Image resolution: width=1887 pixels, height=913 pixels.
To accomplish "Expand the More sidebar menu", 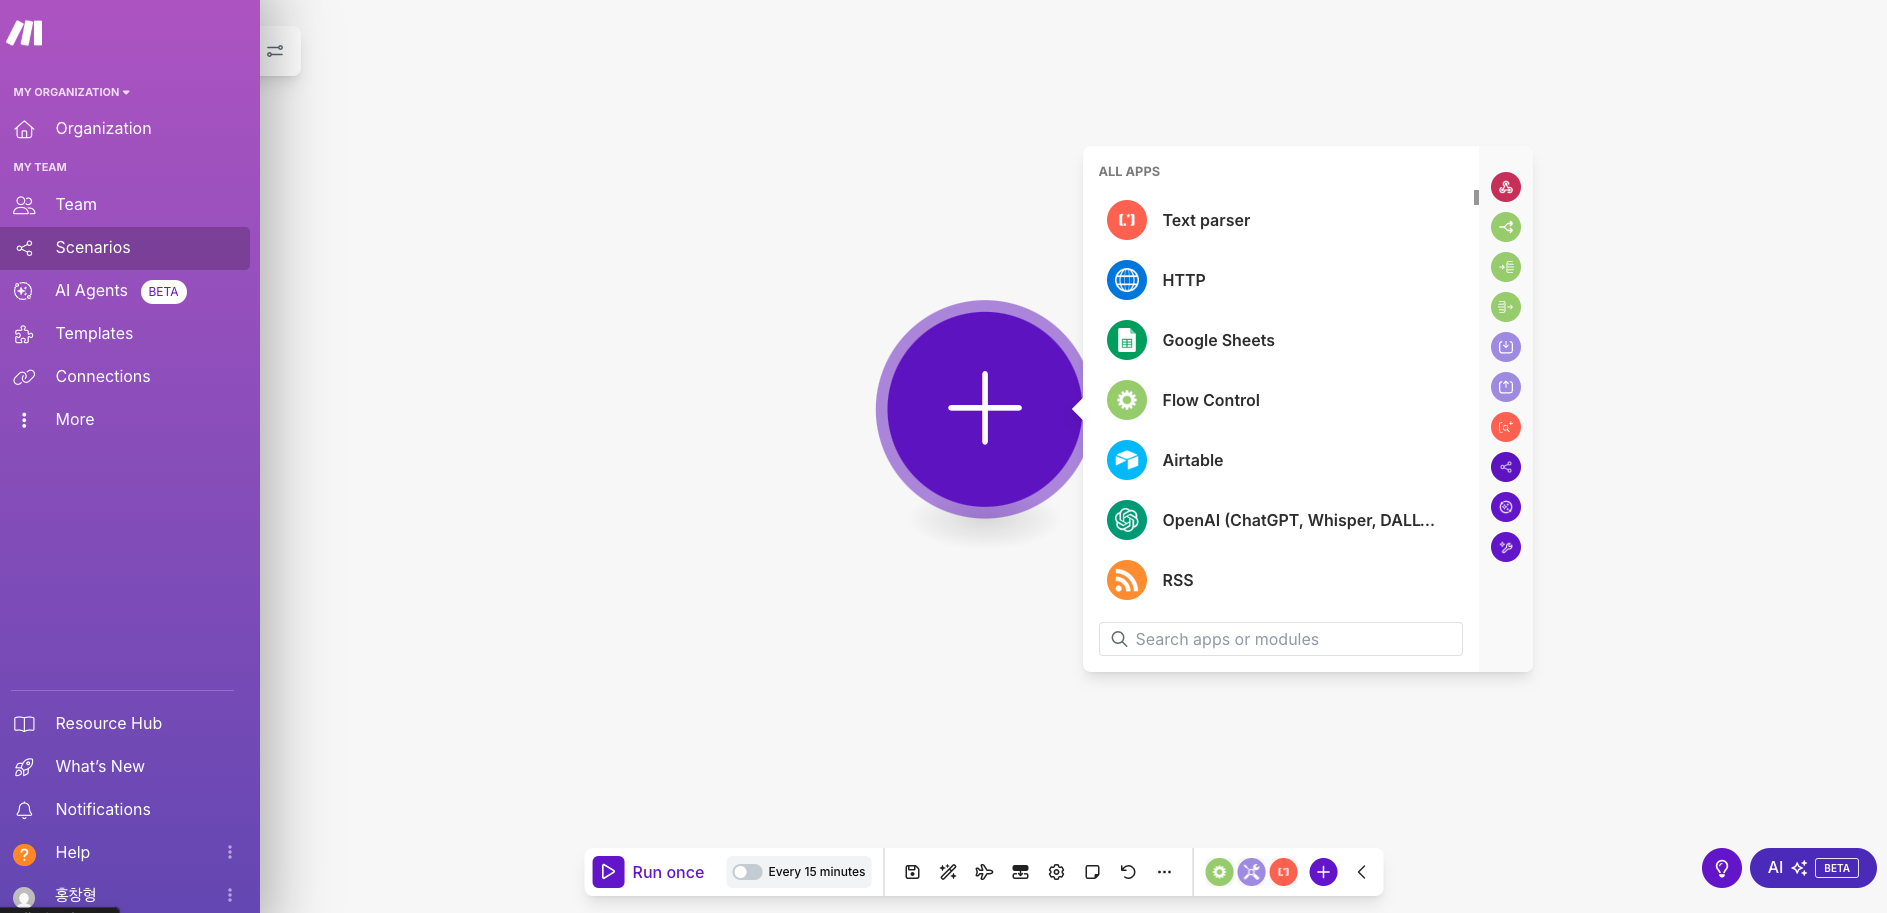I will tap(125, 420).
